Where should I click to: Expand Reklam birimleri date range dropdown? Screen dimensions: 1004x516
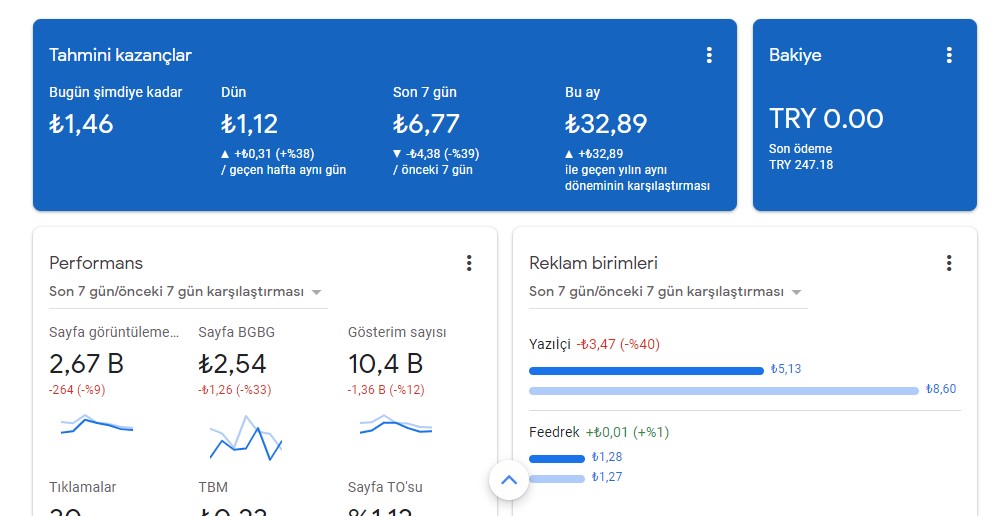point(668,292)
